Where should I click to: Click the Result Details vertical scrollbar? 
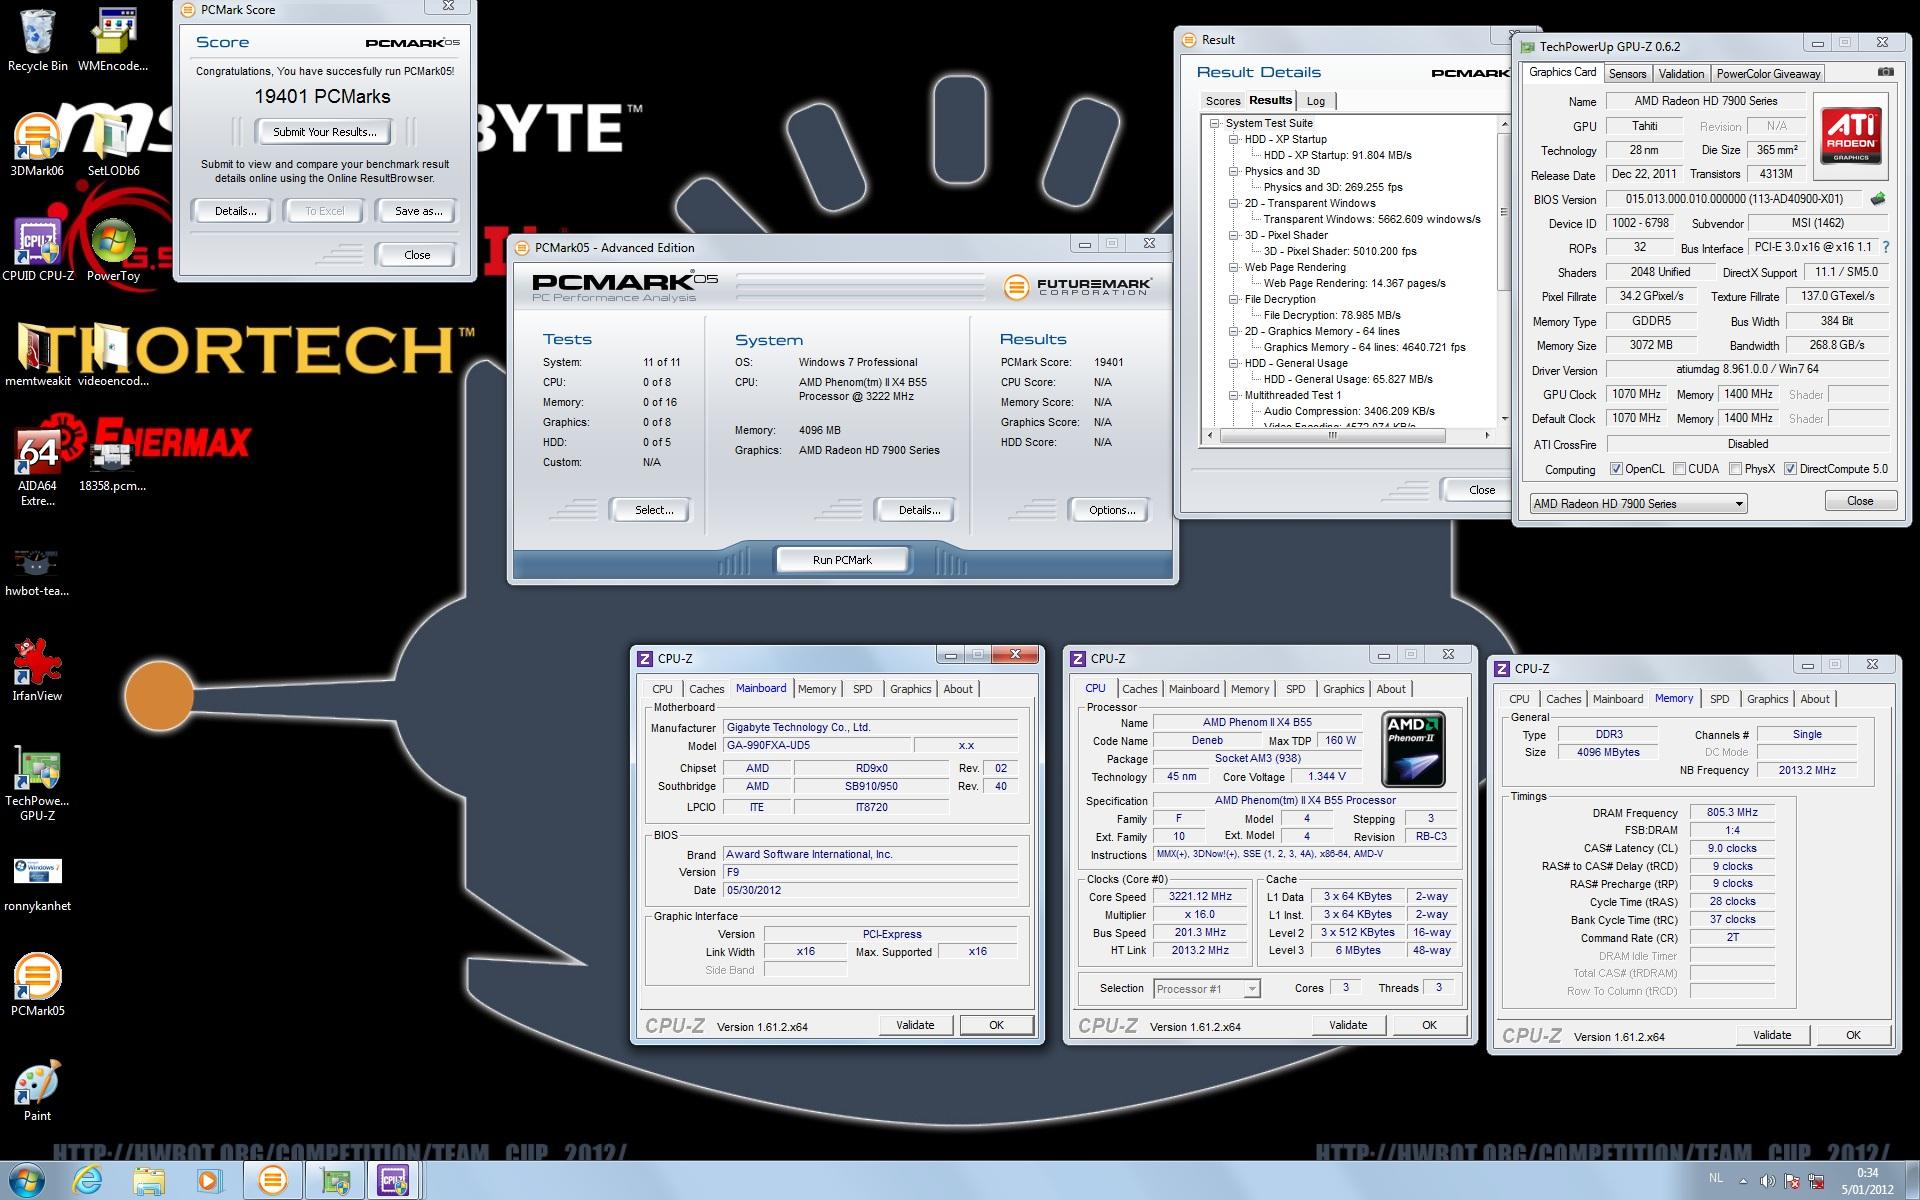pyautogui.click(x=1504, y=271)
